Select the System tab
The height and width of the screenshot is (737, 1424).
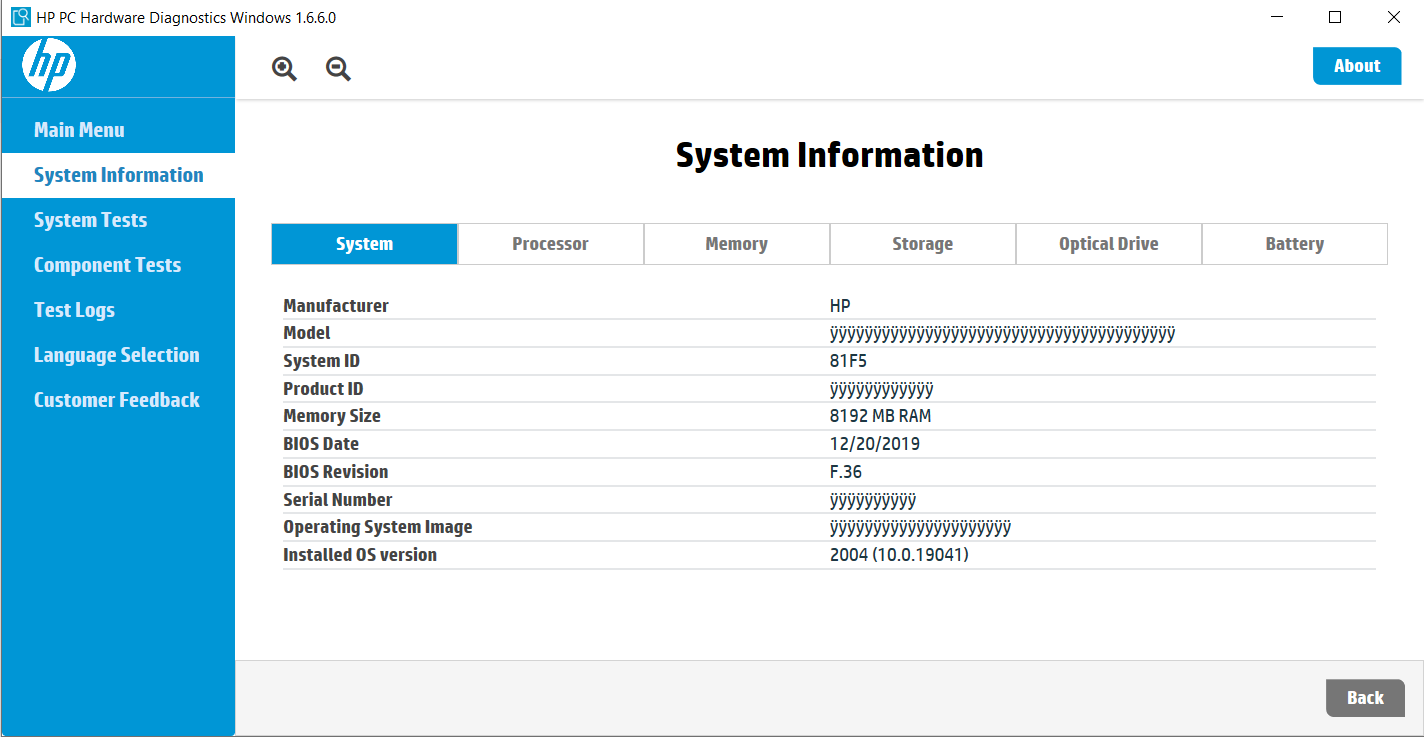coord(364,244)
